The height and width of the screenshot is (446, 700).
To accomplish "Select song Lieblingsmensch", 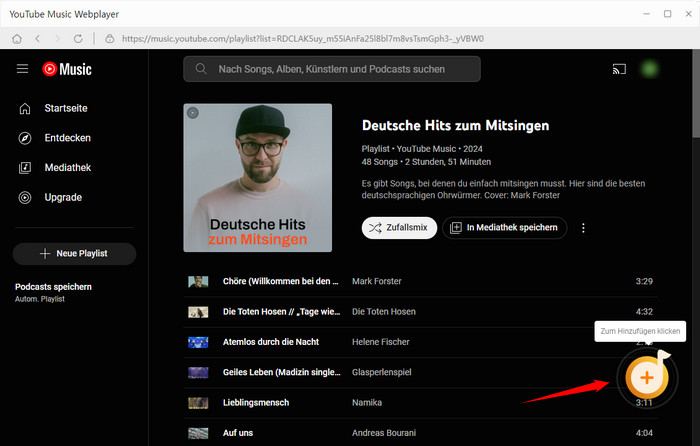I will (256, 403).
